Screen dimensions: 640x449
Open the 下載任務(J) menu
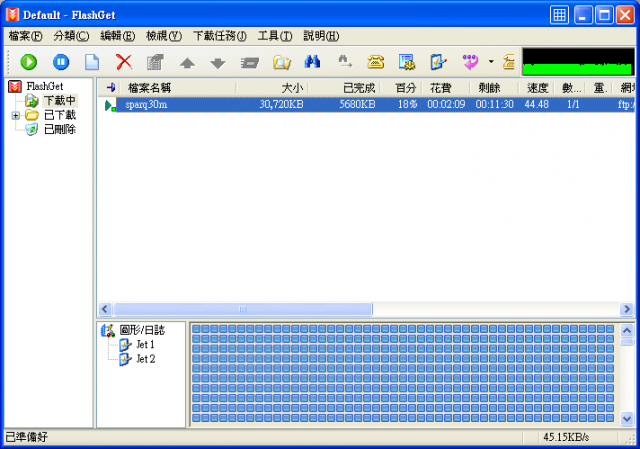pyautogui.click(x=220, y=36)
